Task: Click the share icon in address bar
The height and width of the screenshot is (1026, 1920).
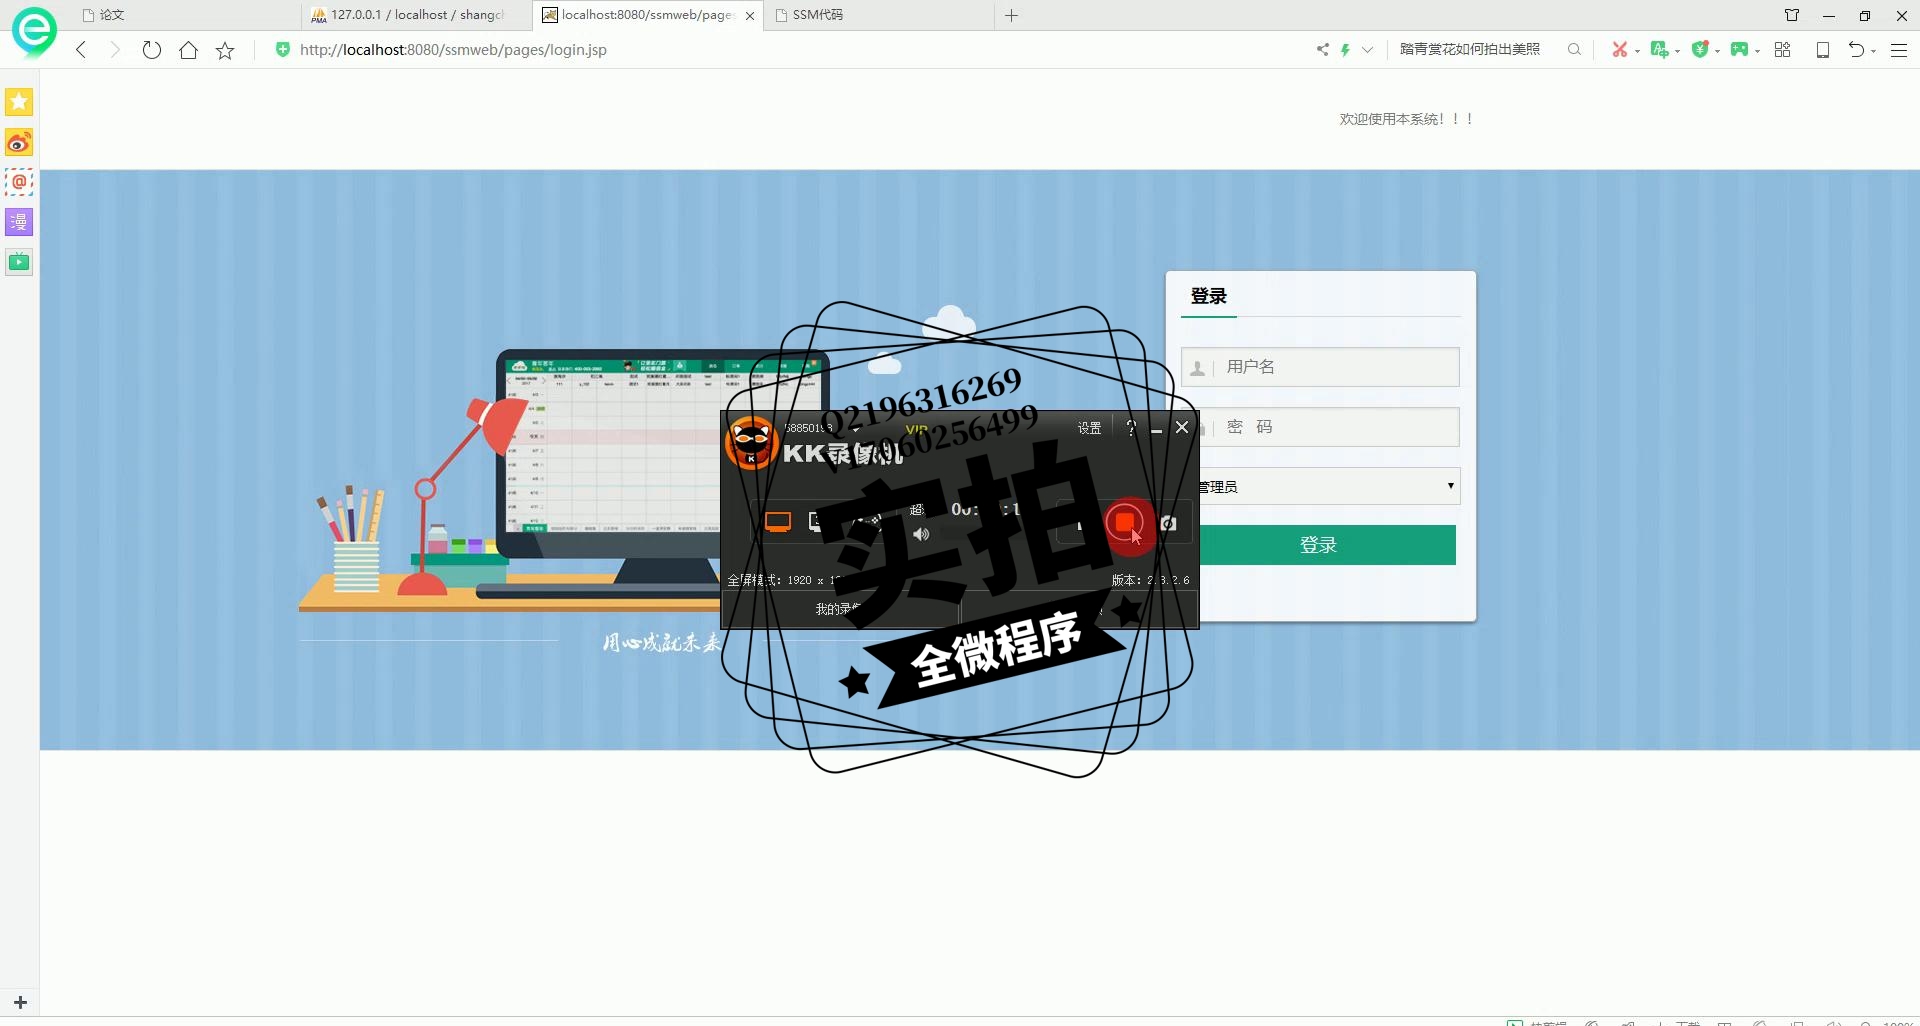Action: click(1323, 49)
